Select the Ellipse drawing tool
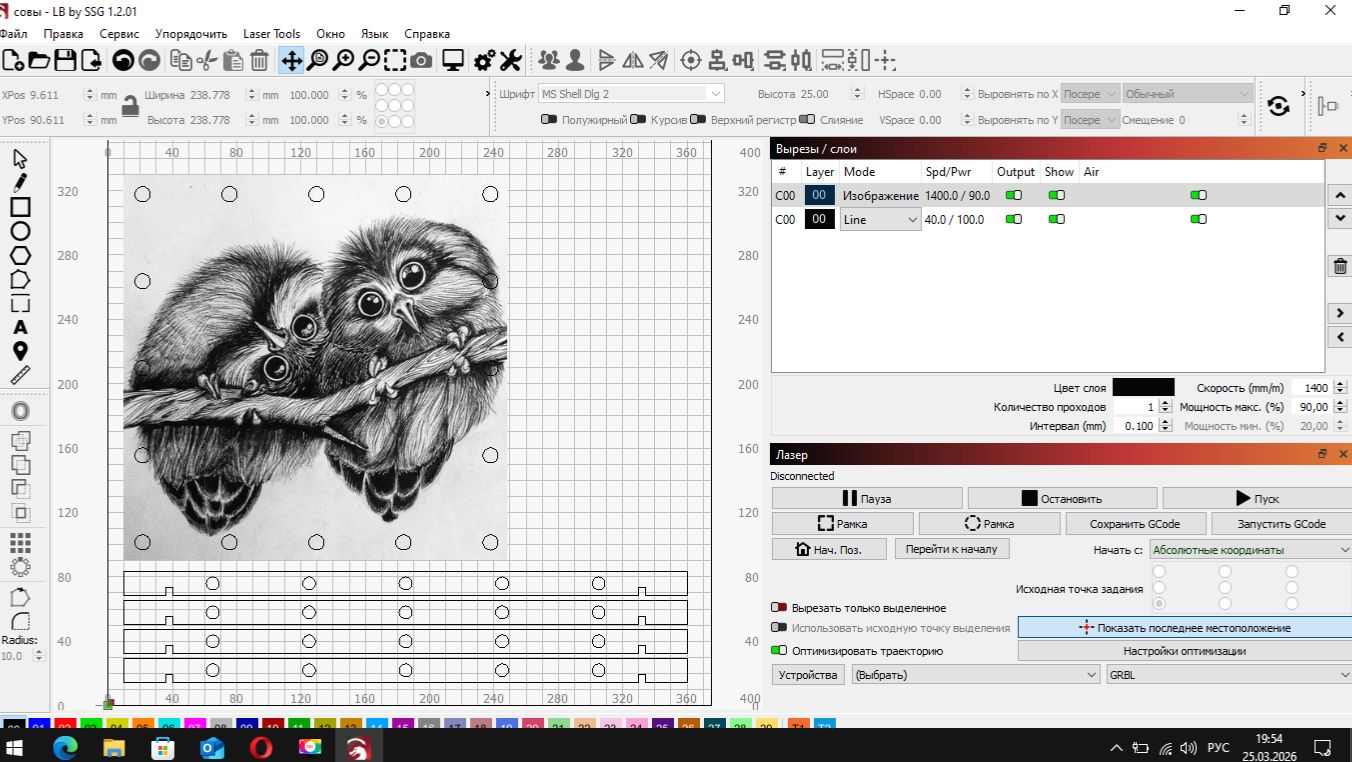The image size is (1352, 762). tap(20, 231)
